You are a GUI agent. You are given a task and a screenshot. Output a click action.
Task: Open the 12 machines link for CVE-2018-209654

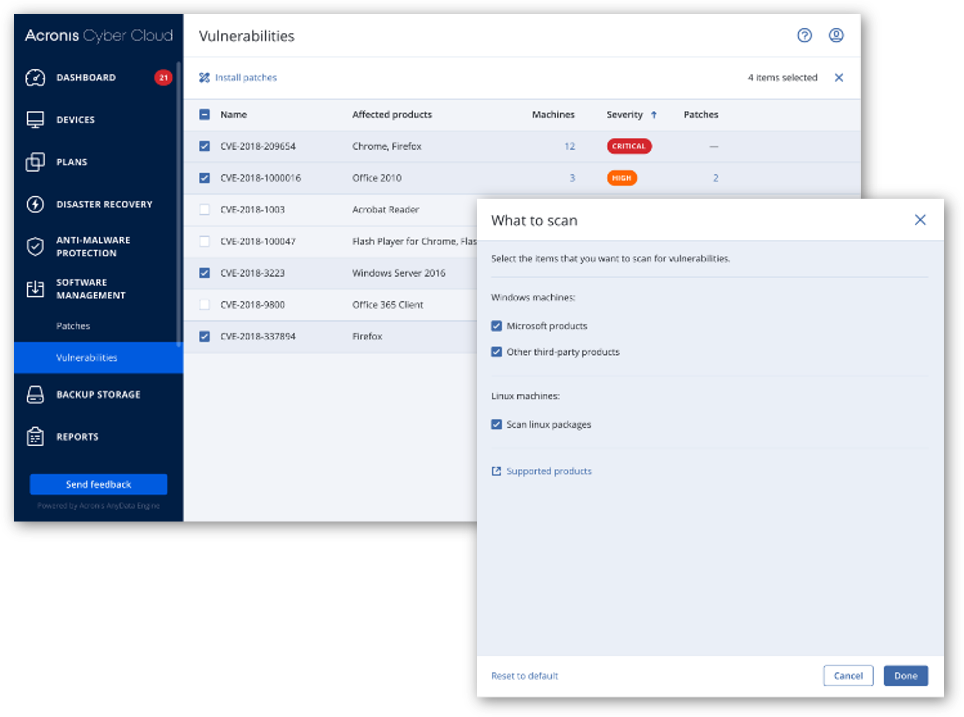point(569,146)
